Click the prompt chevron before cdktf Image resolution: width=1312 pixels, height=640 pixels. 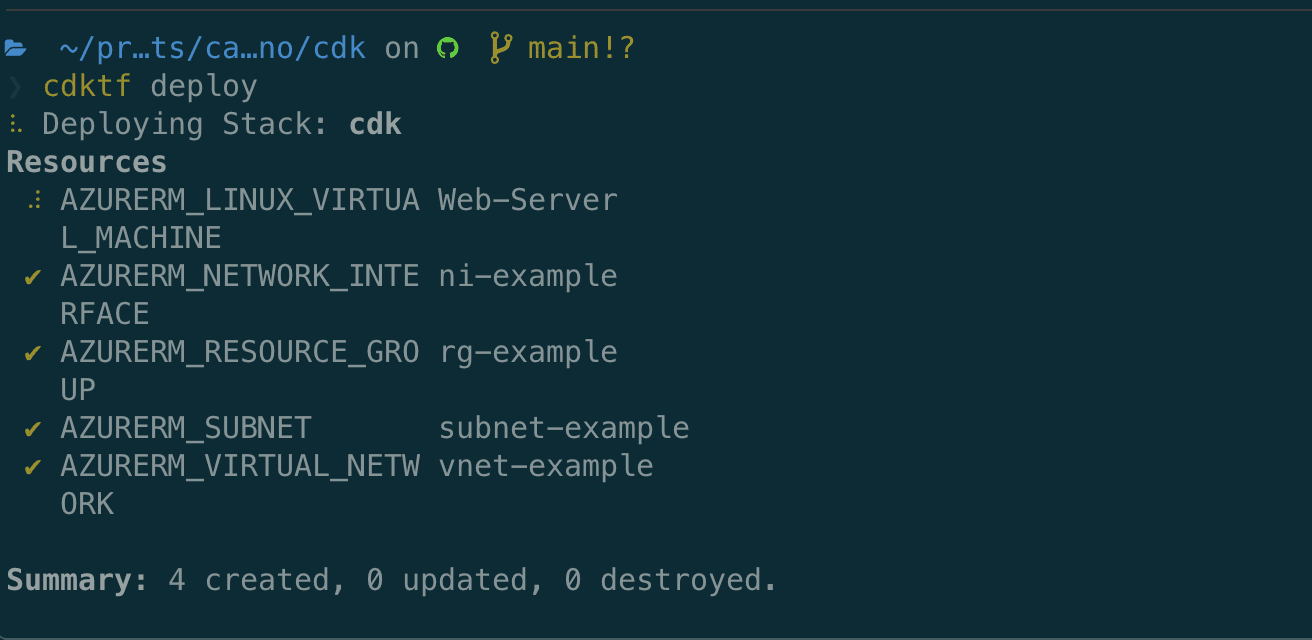(x=14, y=86)
